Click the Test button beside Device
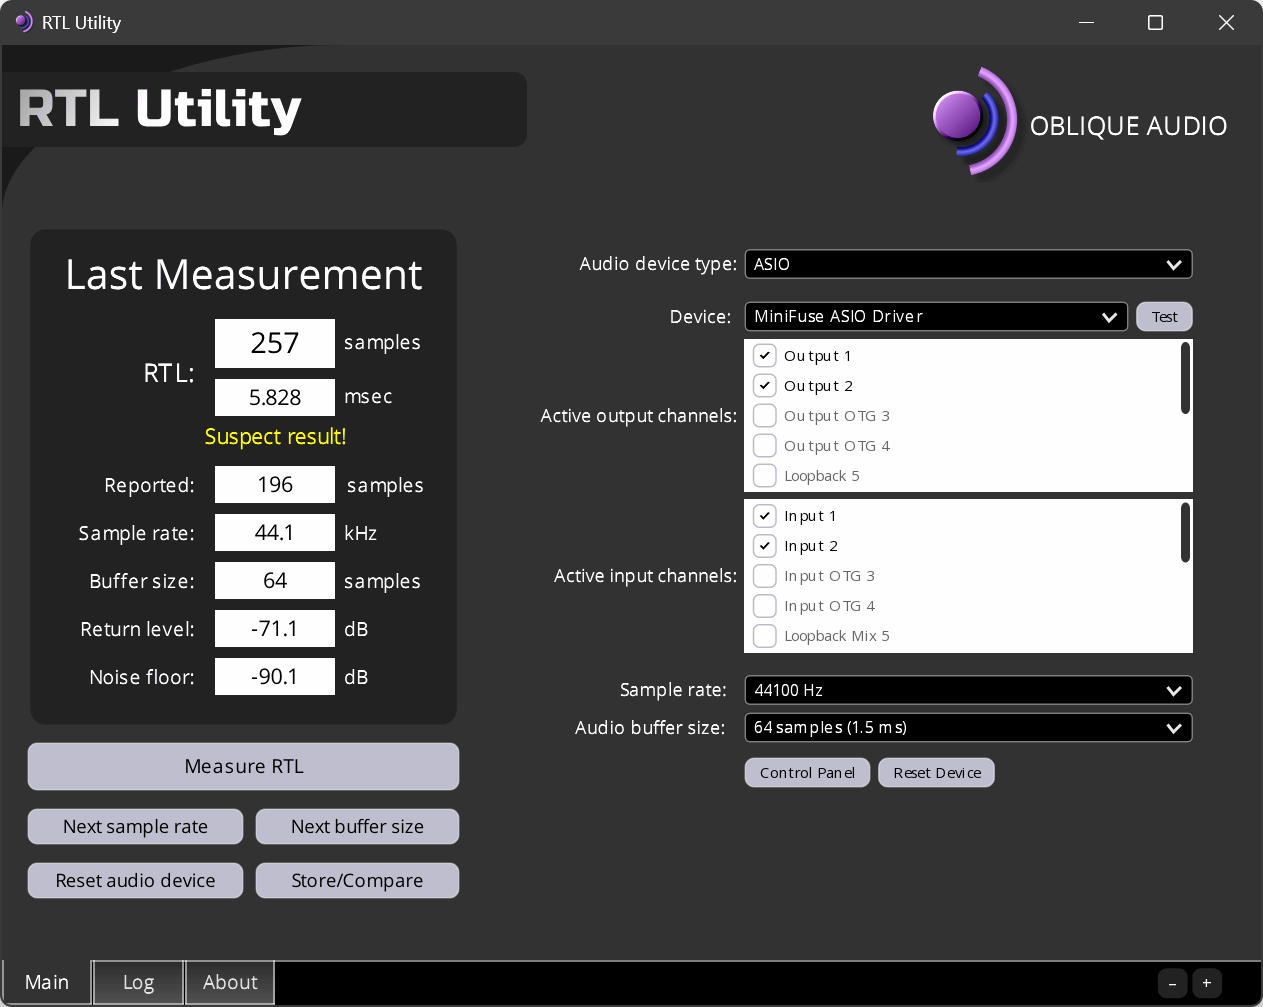The image size is (1263, 1007). point(1164,317)
